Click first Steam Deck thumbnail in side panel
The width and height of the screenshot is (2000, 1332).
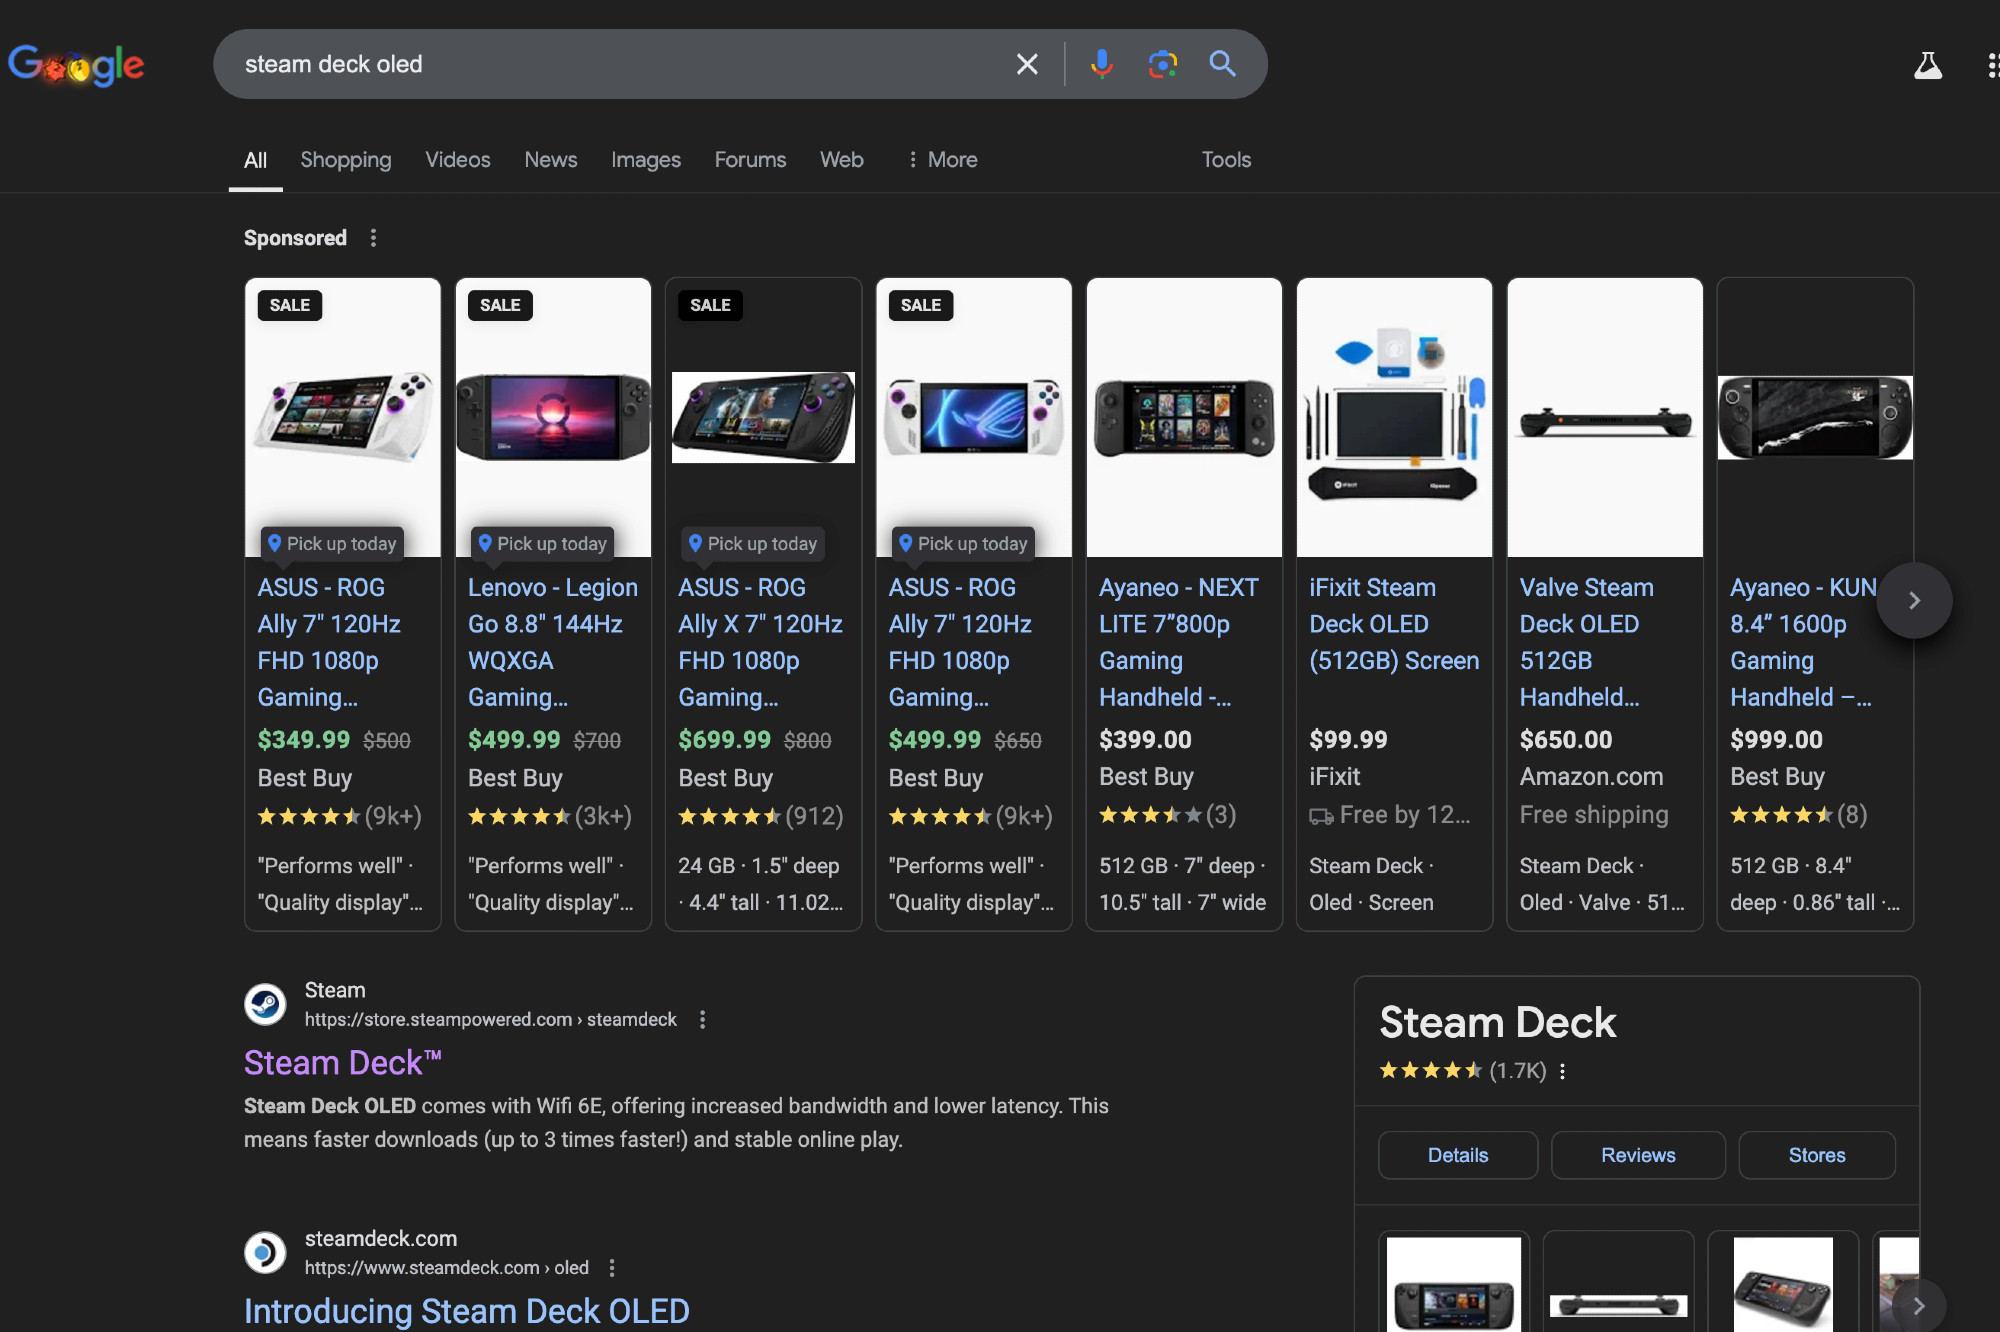(1454, 1284)
